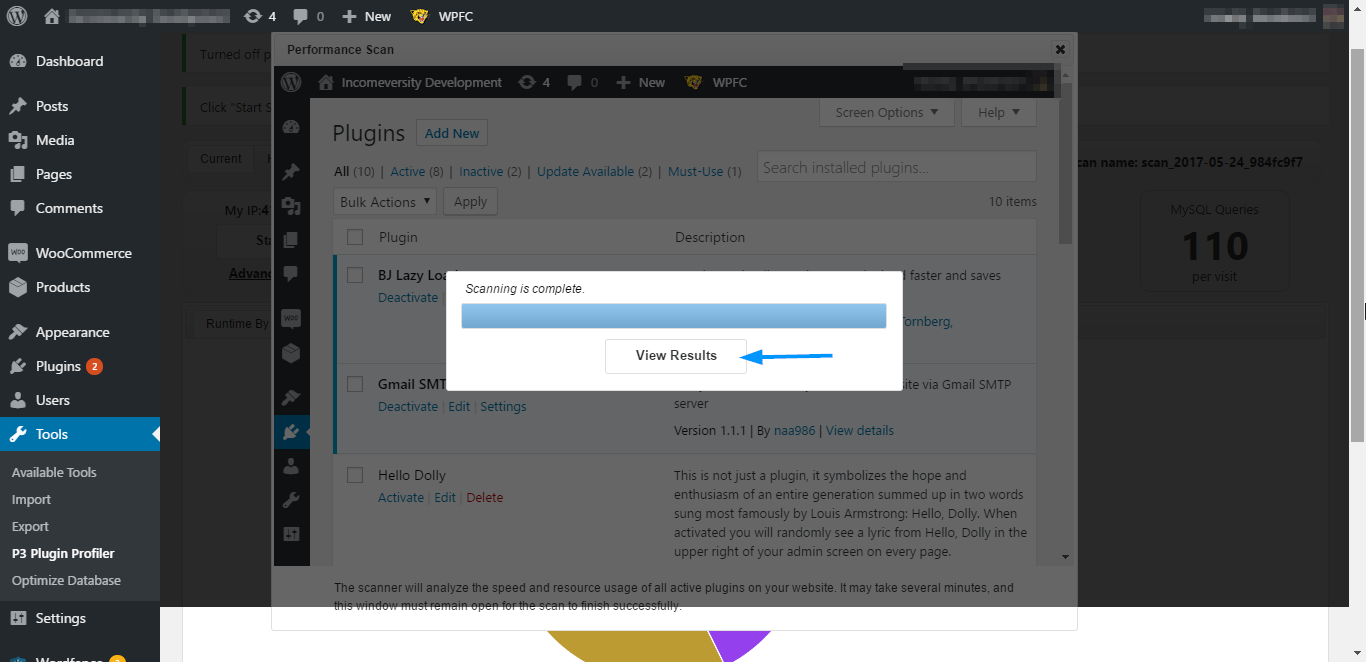Tick the Hello Dolly plugin checkbox
Screen dimensions: 1366x662
(x=355, y=475)
